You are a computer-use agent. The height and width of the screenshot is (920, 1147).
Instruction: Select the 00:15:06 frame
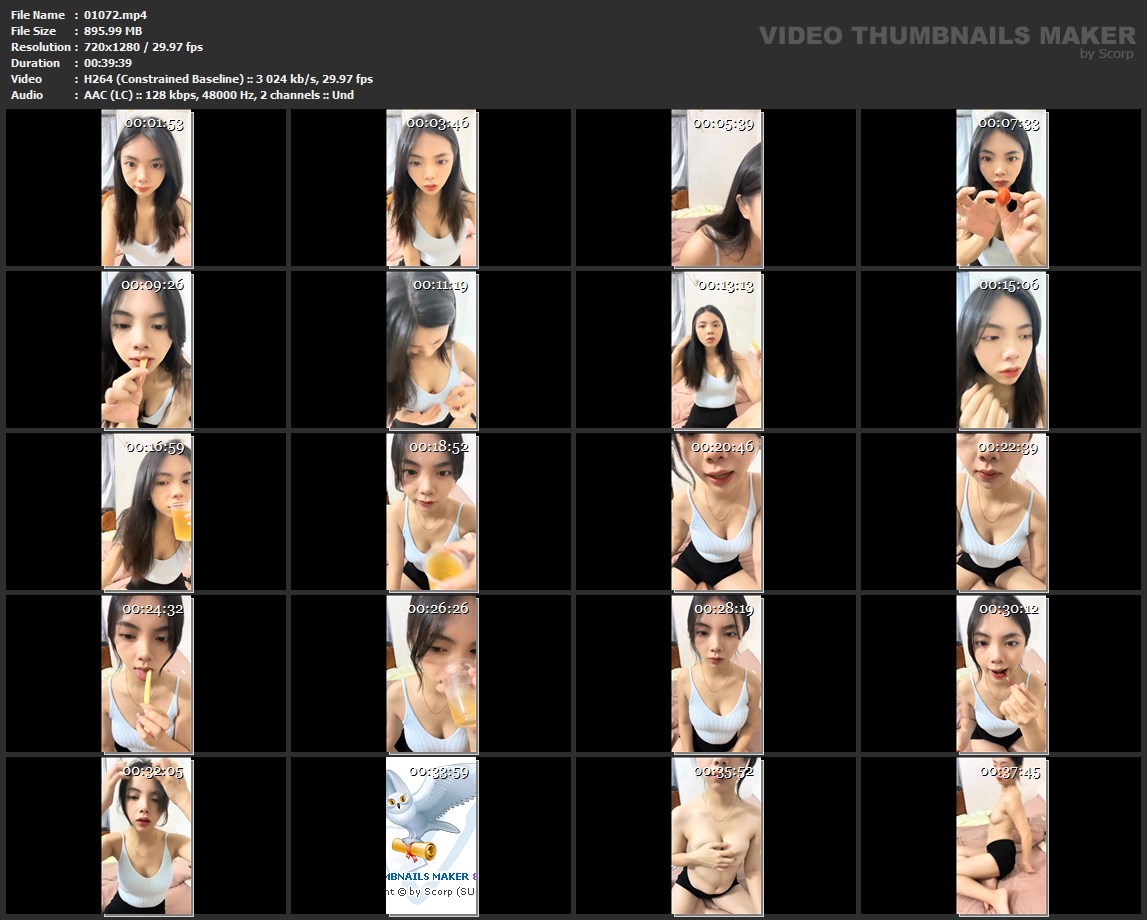tap(1001, 350)
